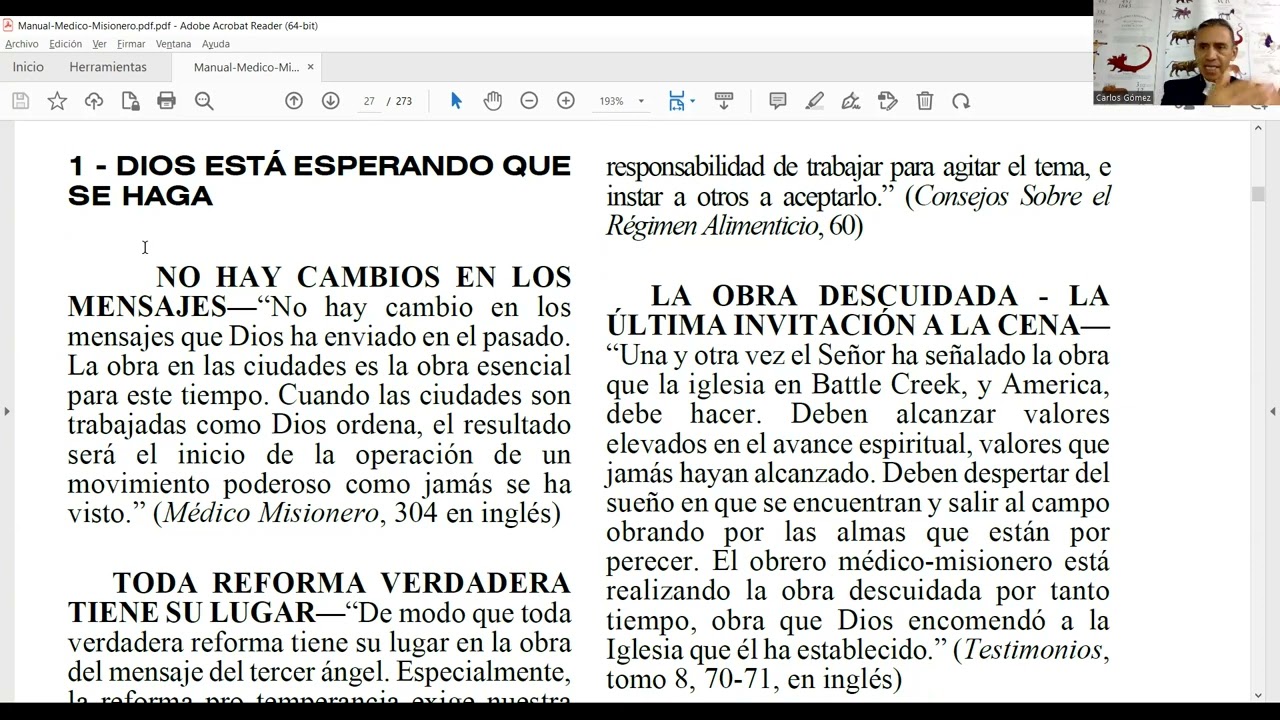This screenshot has width=1280, height=720.
Task: Open the Firmar menu
Action: click(x=131, y=44)
